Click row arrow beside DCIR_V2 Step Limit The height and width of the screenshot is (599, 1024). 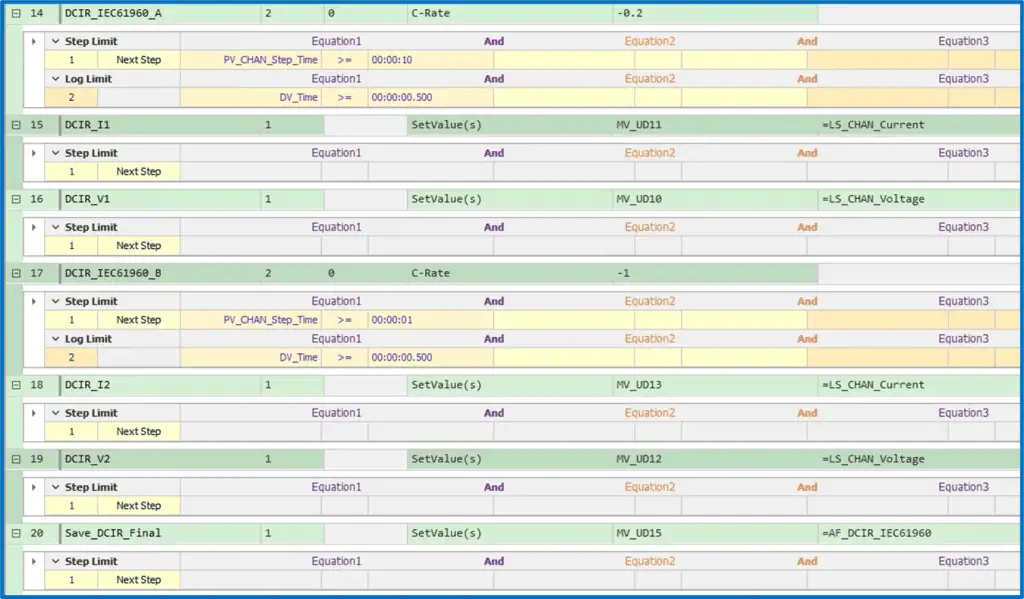click(34, 487)
